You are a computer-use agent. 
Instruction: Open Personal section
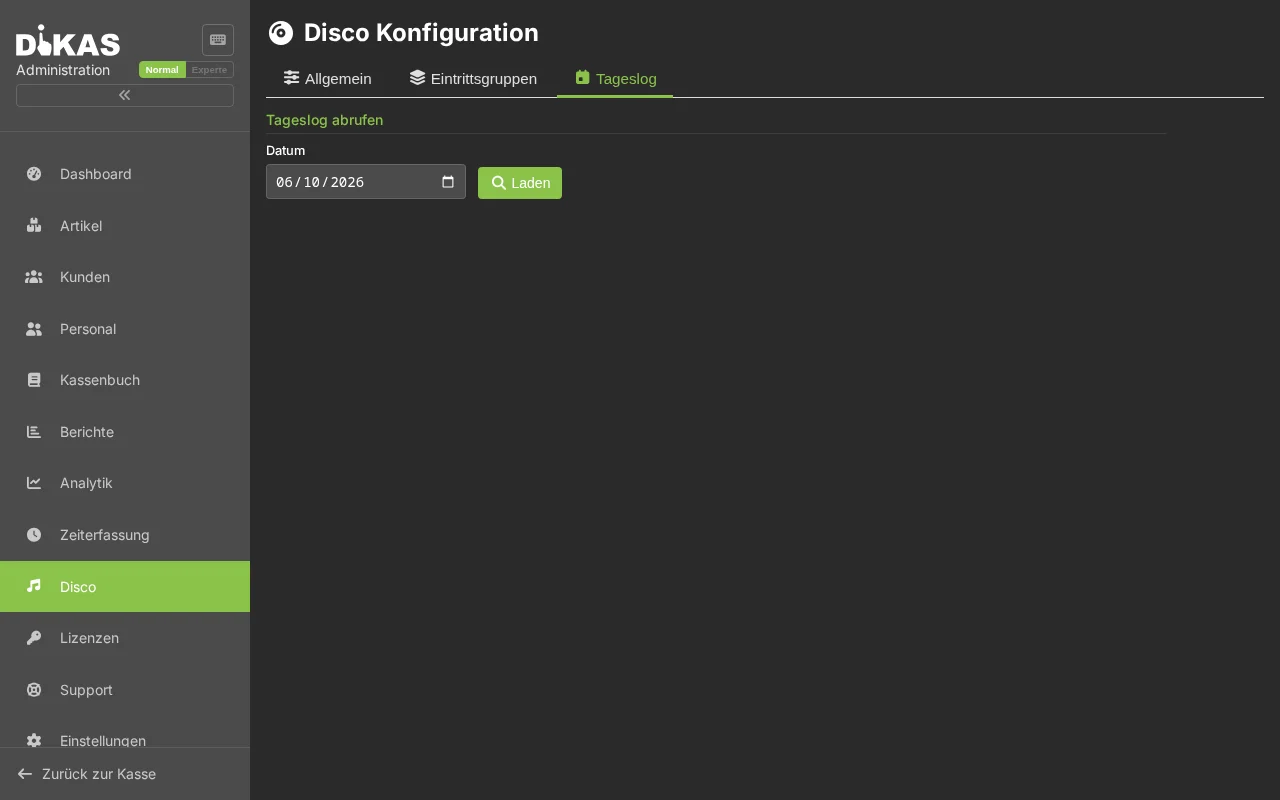[125, 329]
